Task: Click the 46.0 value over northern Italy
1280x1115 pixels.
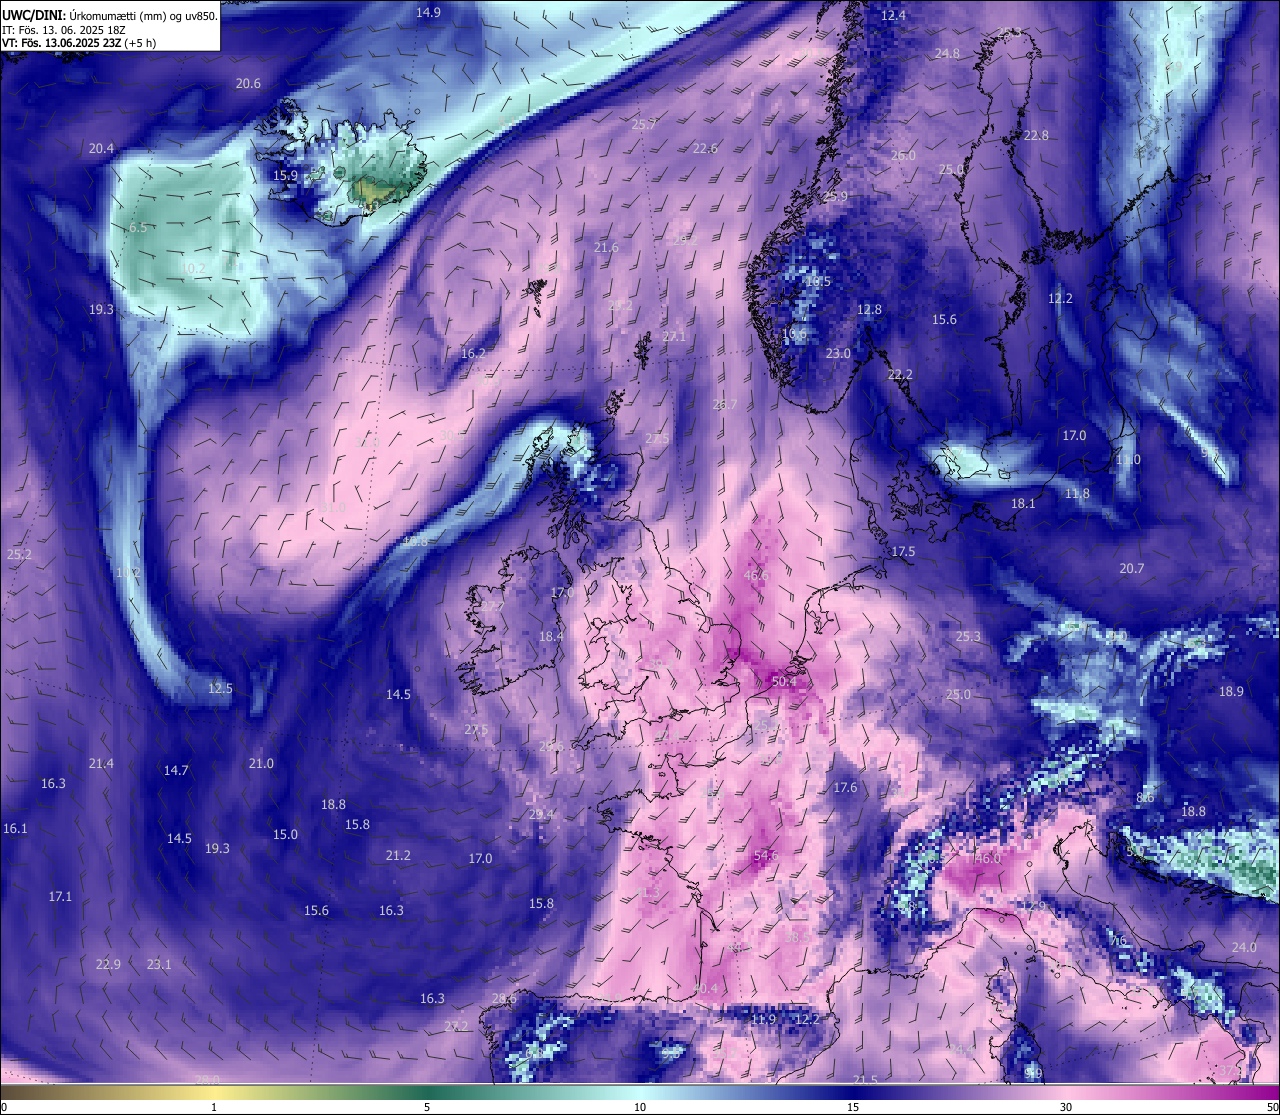Action: [x=988, y=858]
